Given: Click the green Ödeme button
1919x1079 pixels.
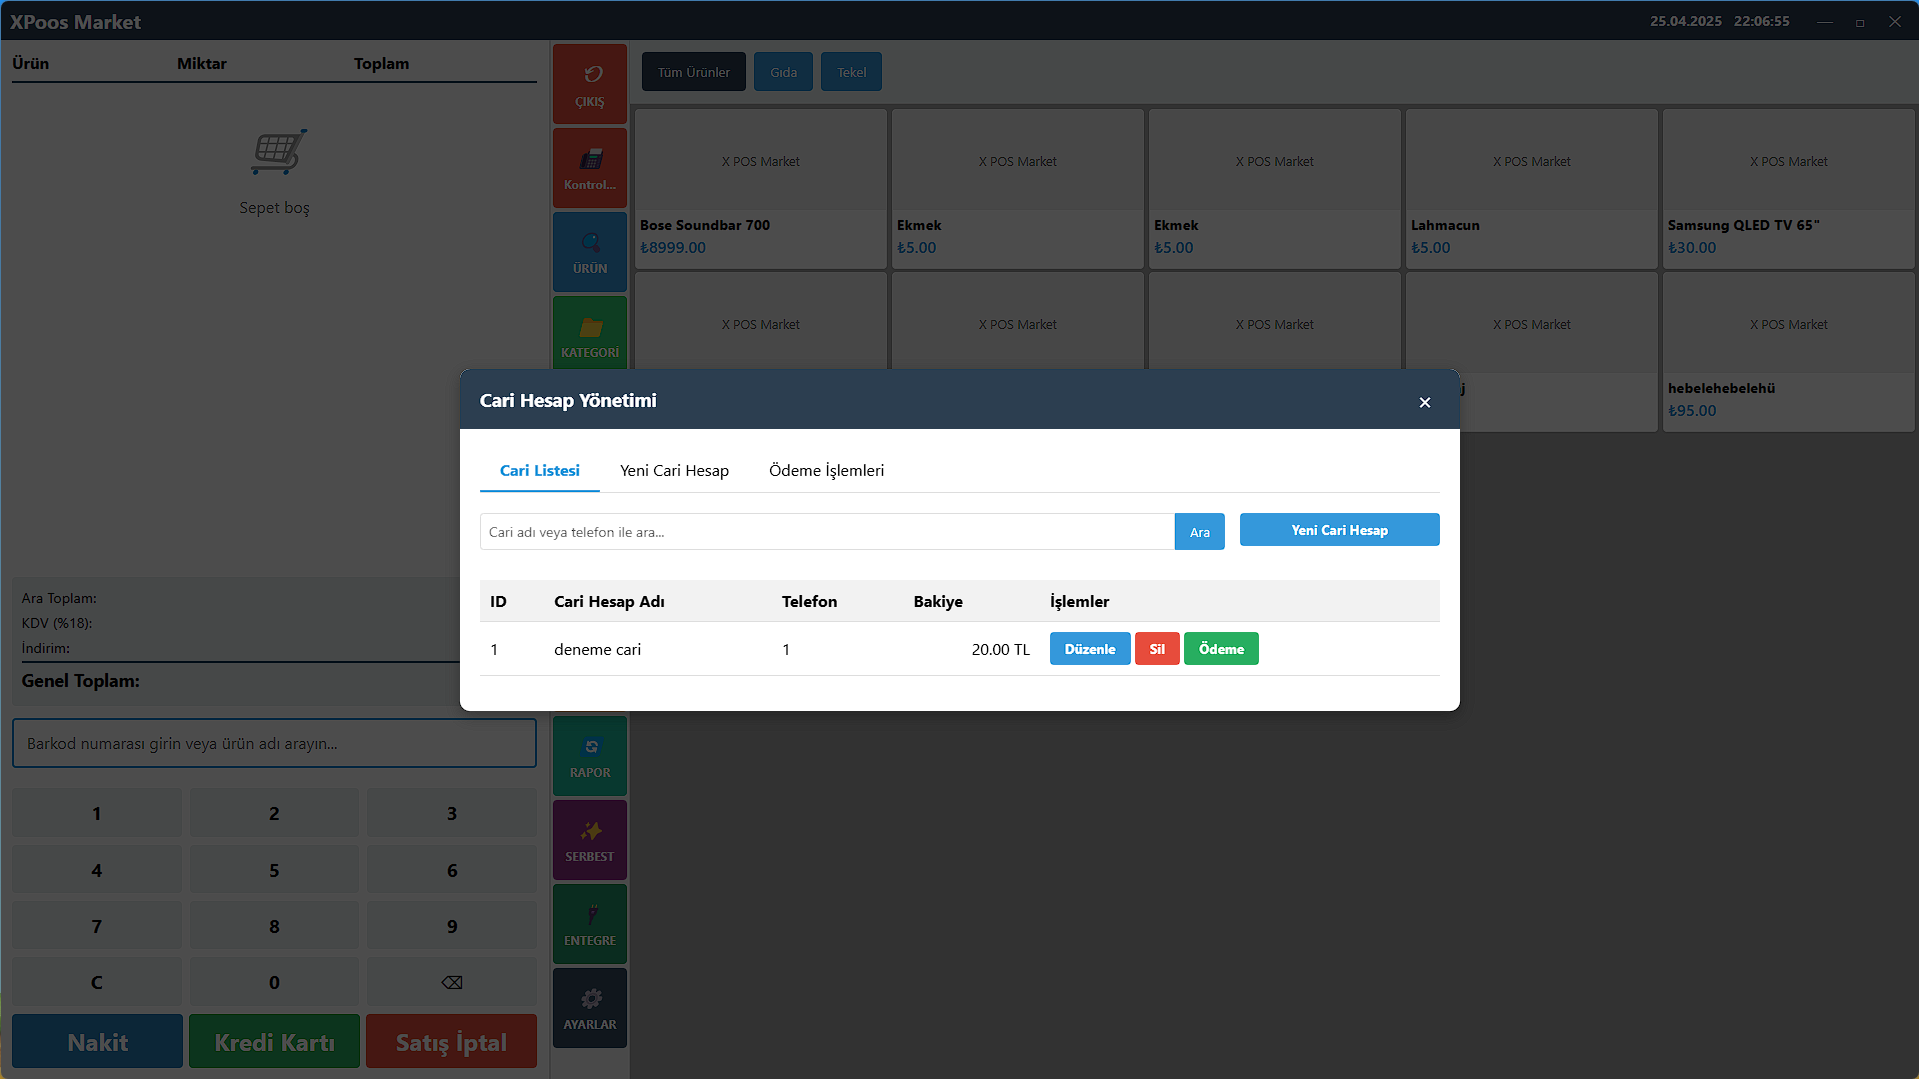Looking at the screenshot, I should coord(1220,649).
